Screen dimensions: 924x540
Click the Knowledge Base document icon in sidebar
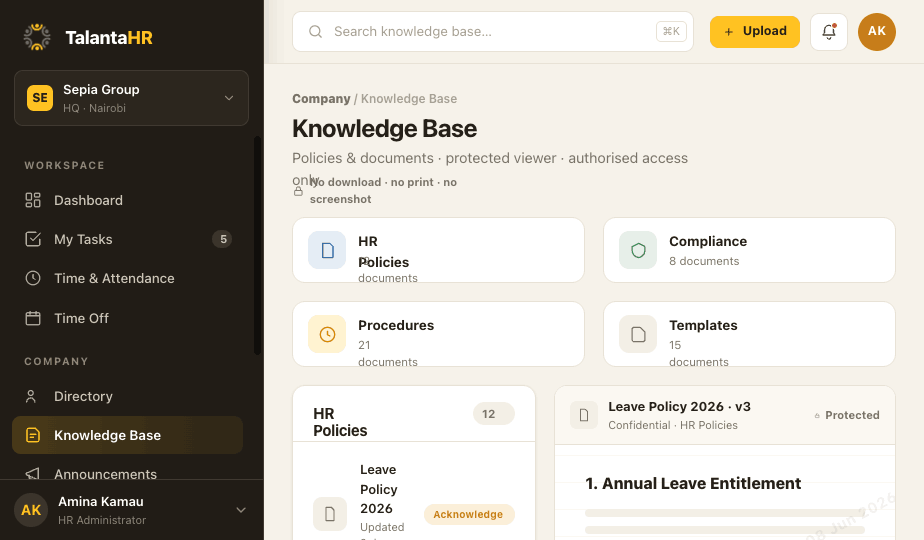click(33, 435)
